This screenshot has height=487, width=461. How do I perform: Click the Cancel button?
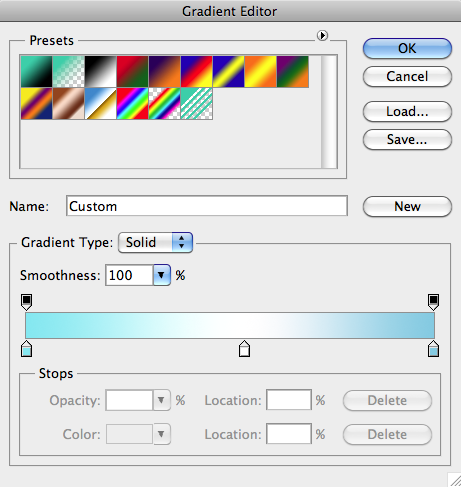point(407,77)
